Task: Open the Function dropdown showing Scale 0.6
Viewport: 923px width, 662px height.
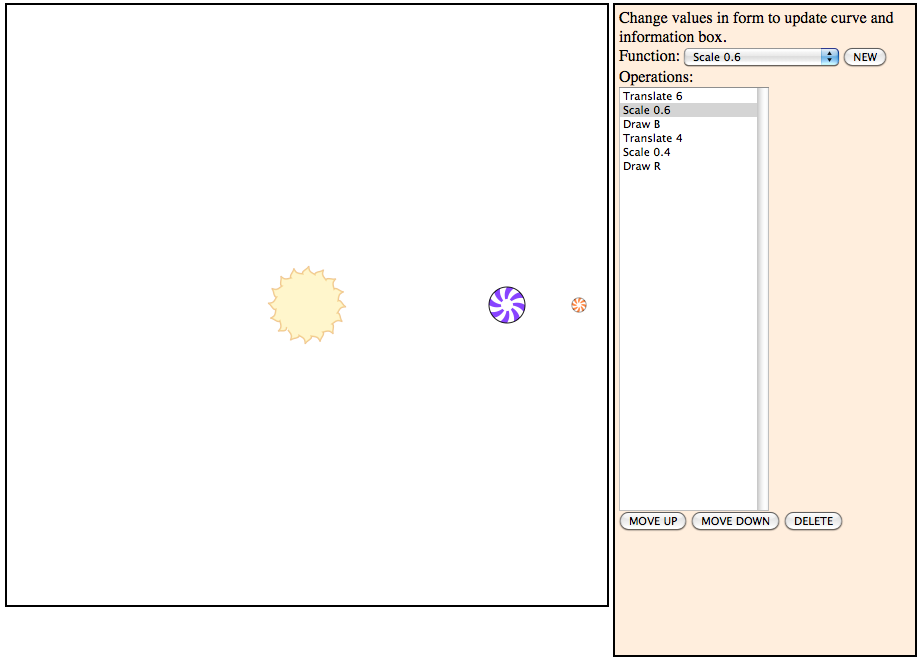Action: [x=761, y=57]
